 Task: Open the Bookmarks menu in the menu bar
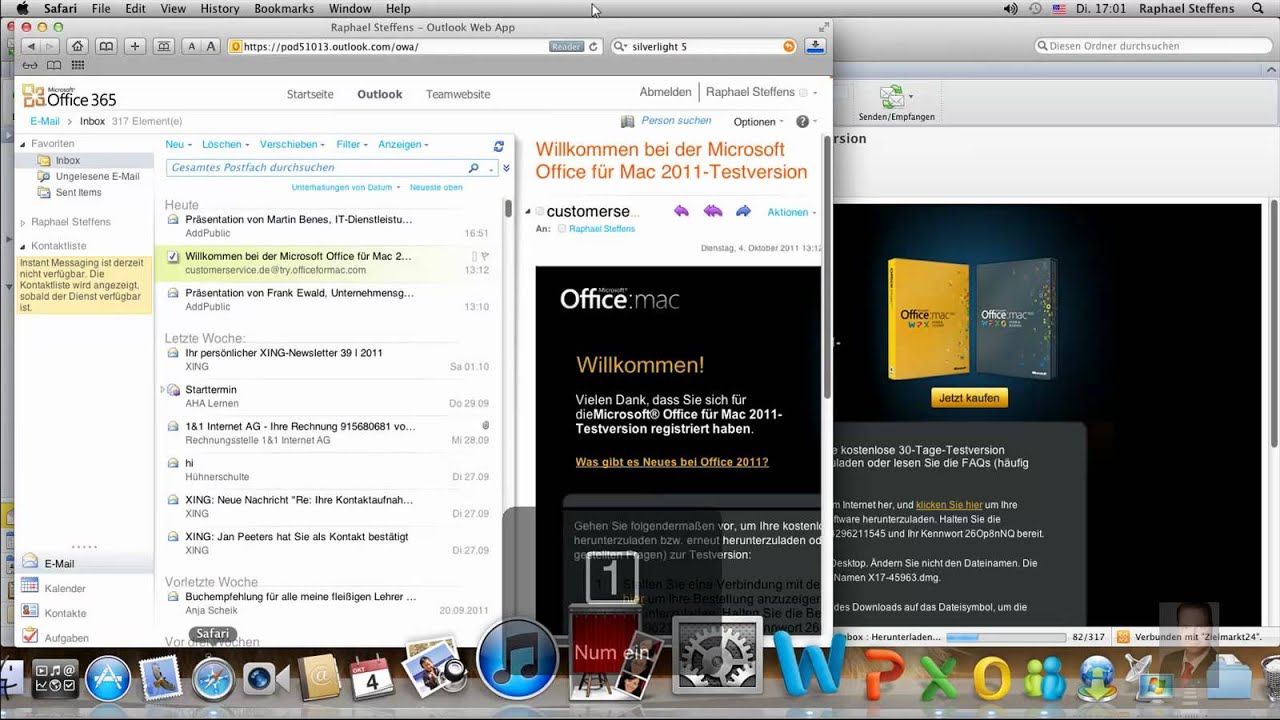click(284, 9)
